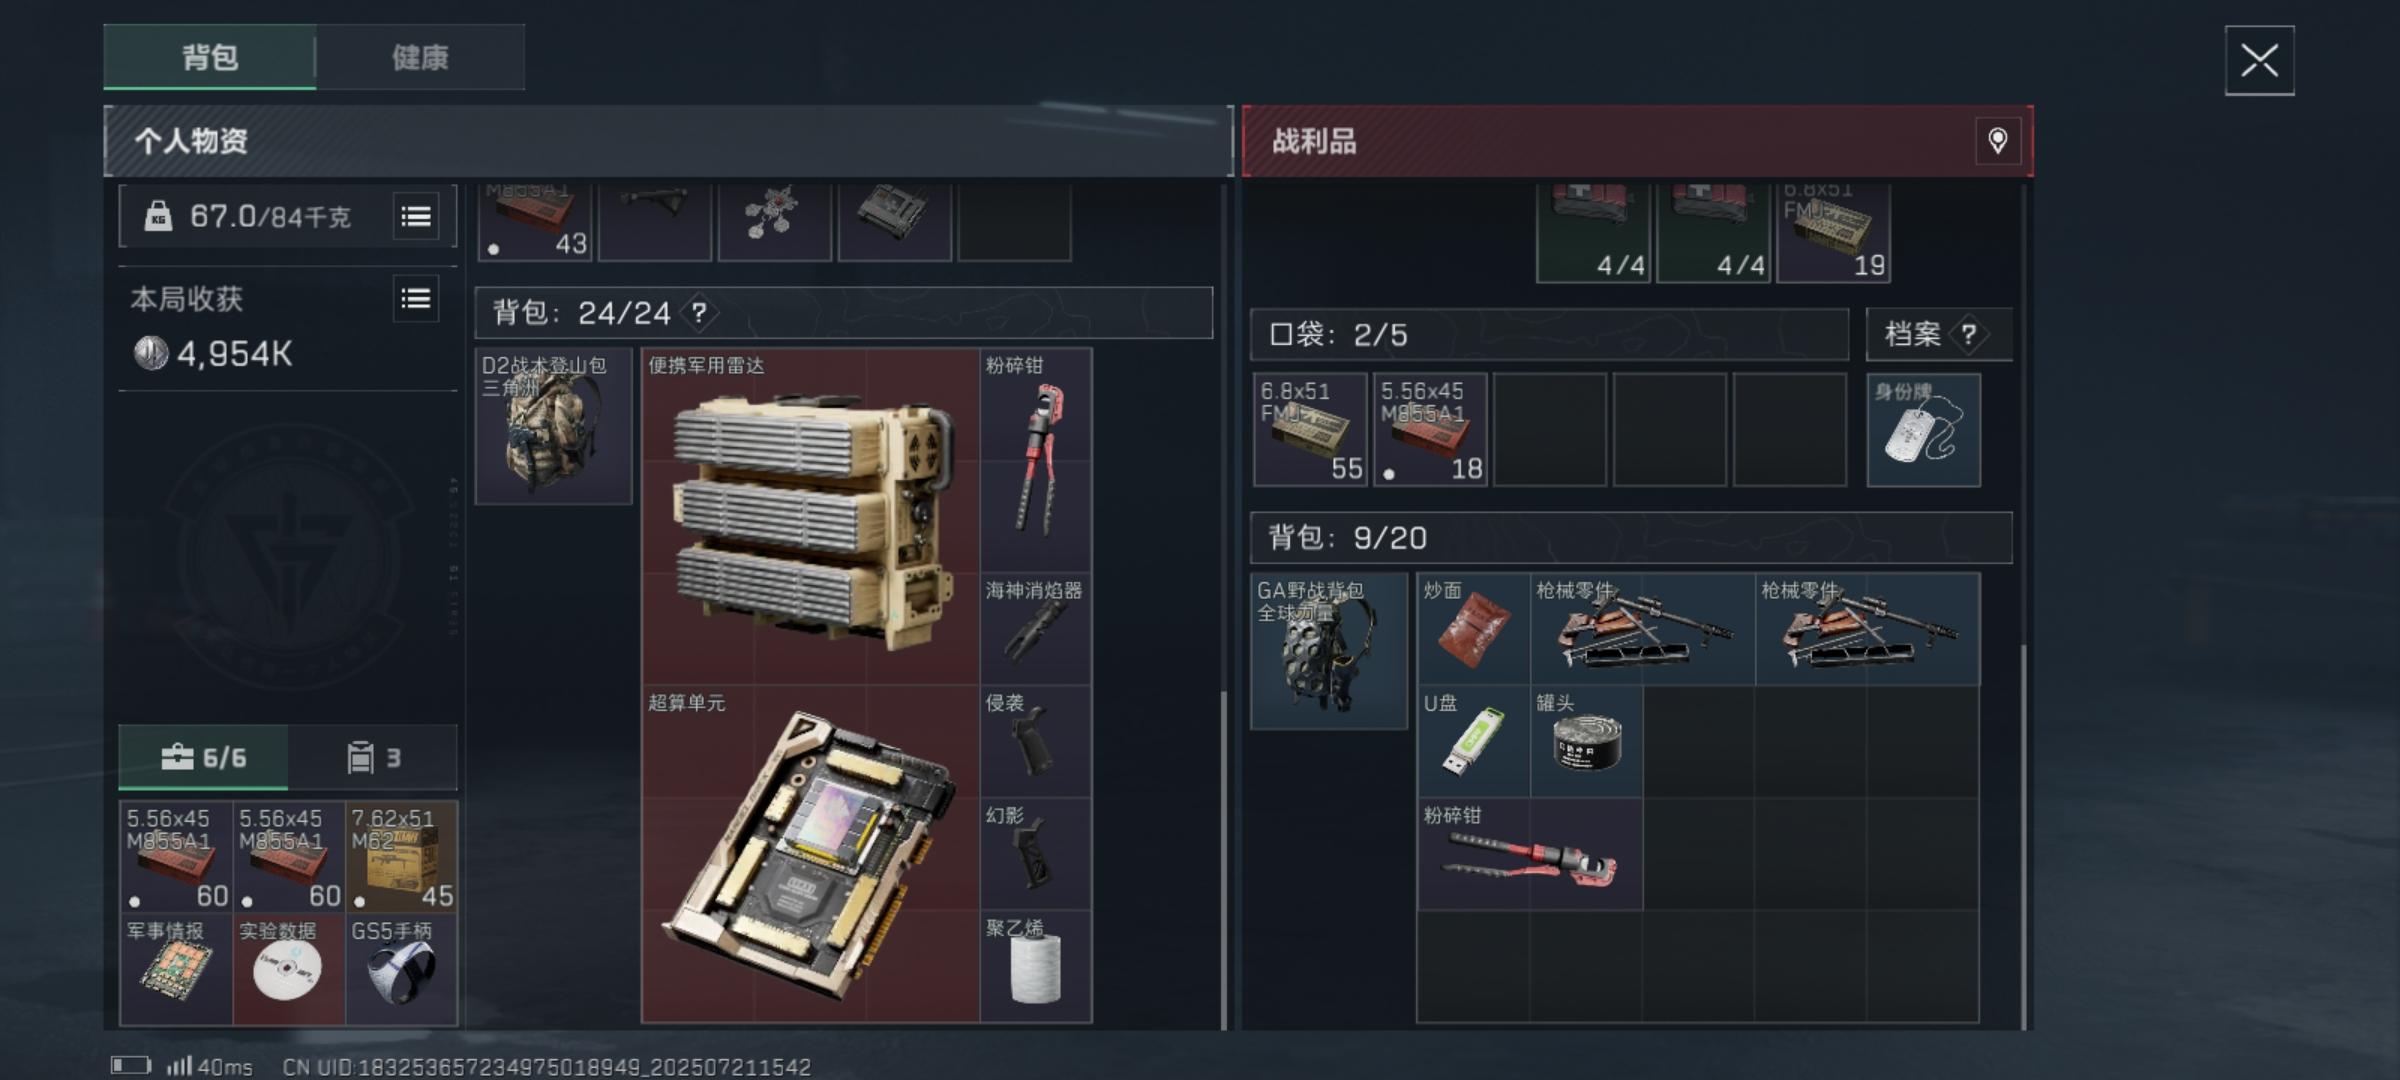Viewport: 2400px width, 1080px height.
Task: Select the 炒面 food item in loot
Action: click(1473, 629)
